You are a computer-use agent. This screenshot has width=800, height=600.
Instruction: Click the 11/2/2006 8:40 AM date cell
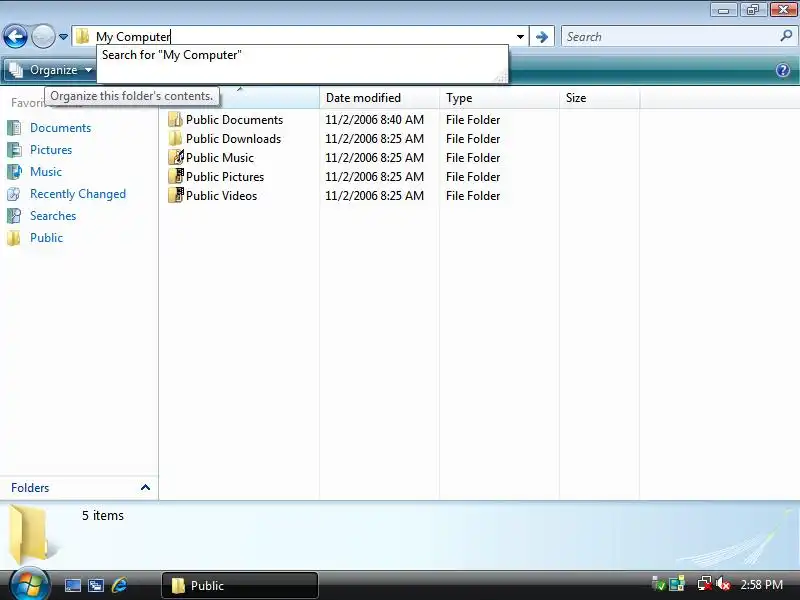(x=374, y=120)
